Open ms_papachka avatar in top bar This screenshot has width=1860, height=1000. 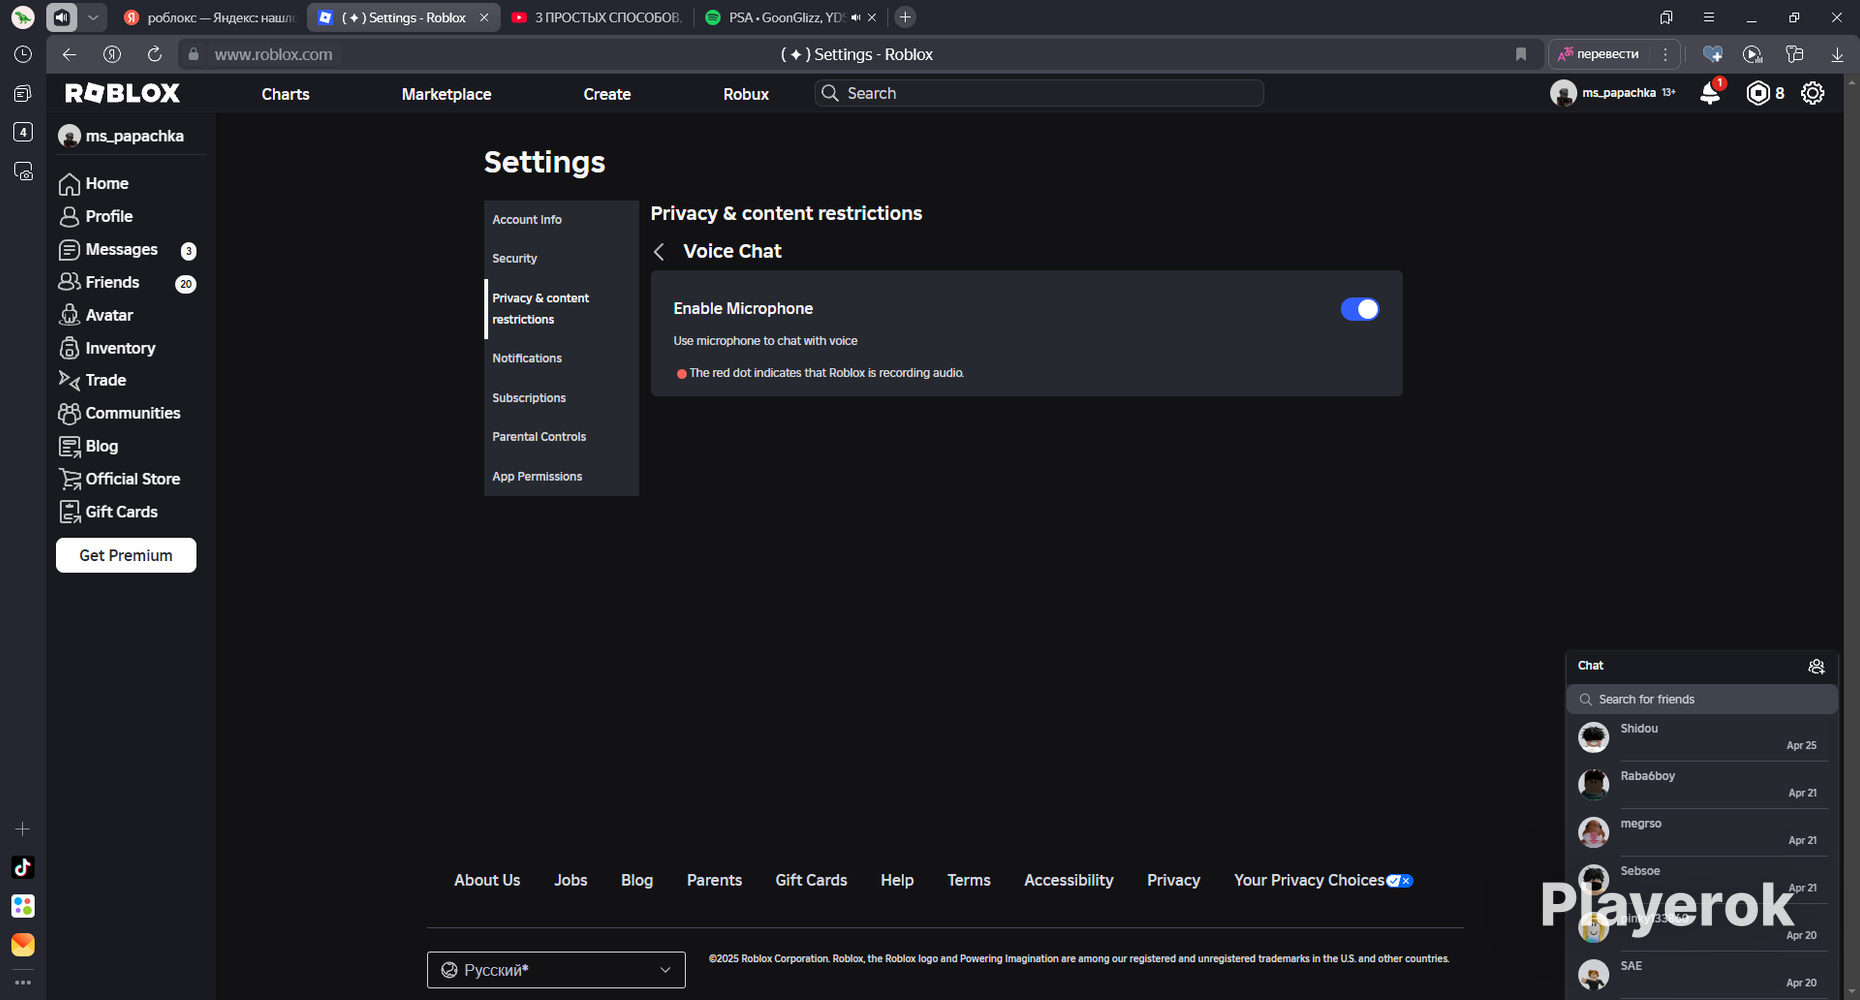pyautogui.click(x=1563, y=93)
